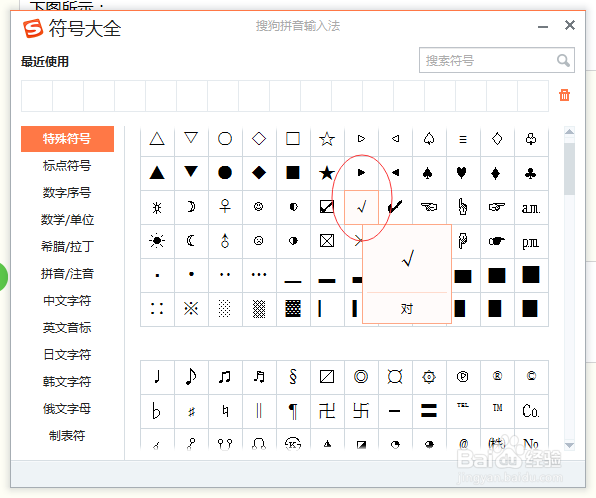Switch to 俄文字母 category
Screen dimensions: 596x498
[x=67, y=409]
